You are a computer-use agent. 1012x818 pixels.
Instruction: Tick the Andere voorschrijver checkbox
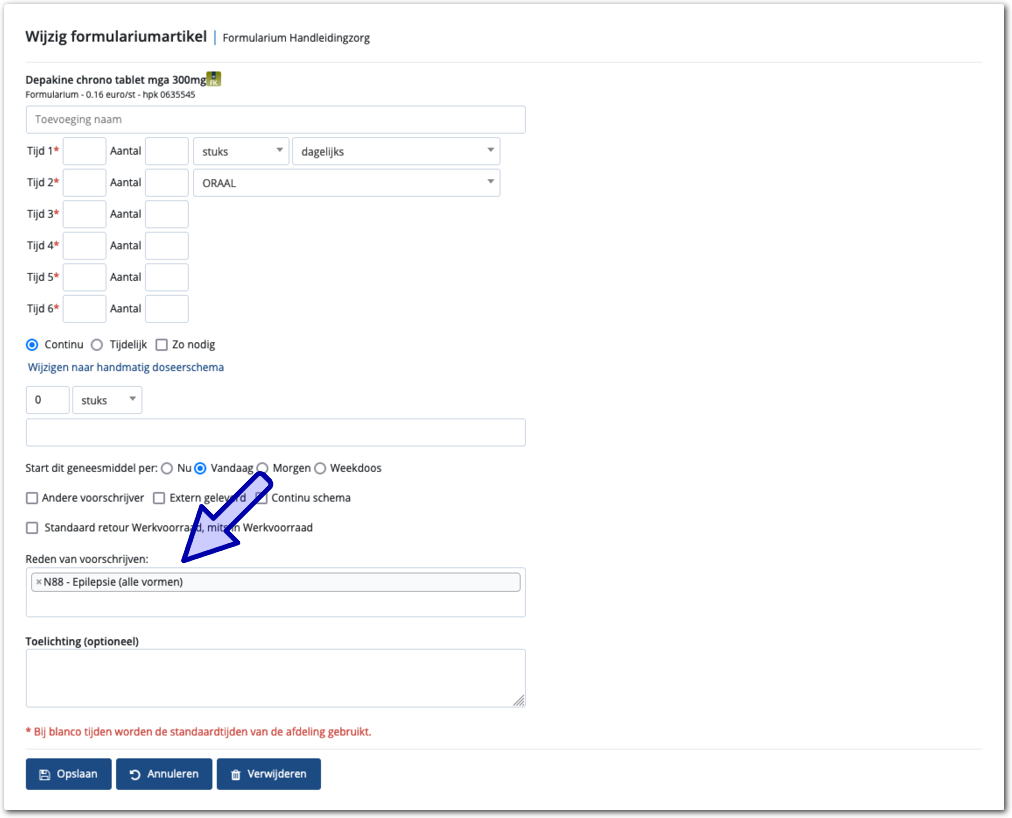point(32,498)
